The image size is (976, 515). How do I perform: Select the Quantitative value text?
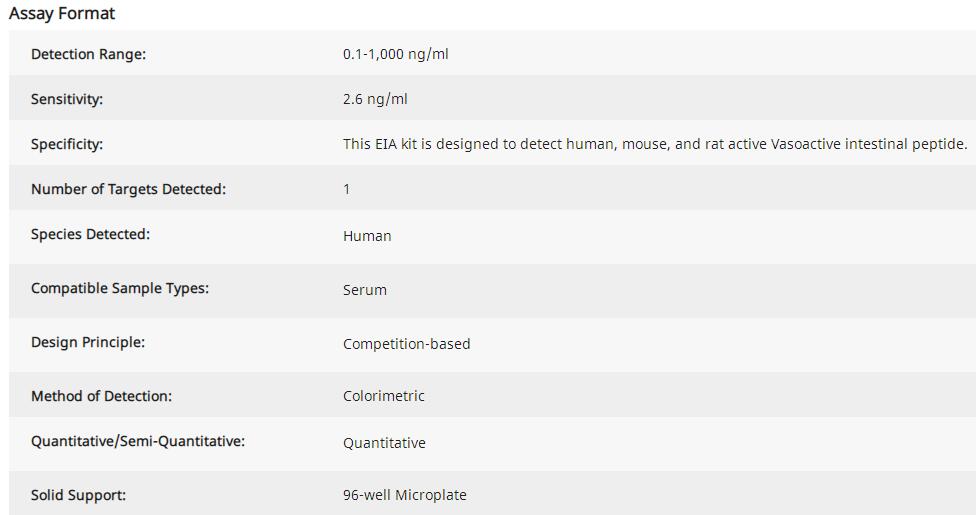pyautogui.click(x=384, y=443)
